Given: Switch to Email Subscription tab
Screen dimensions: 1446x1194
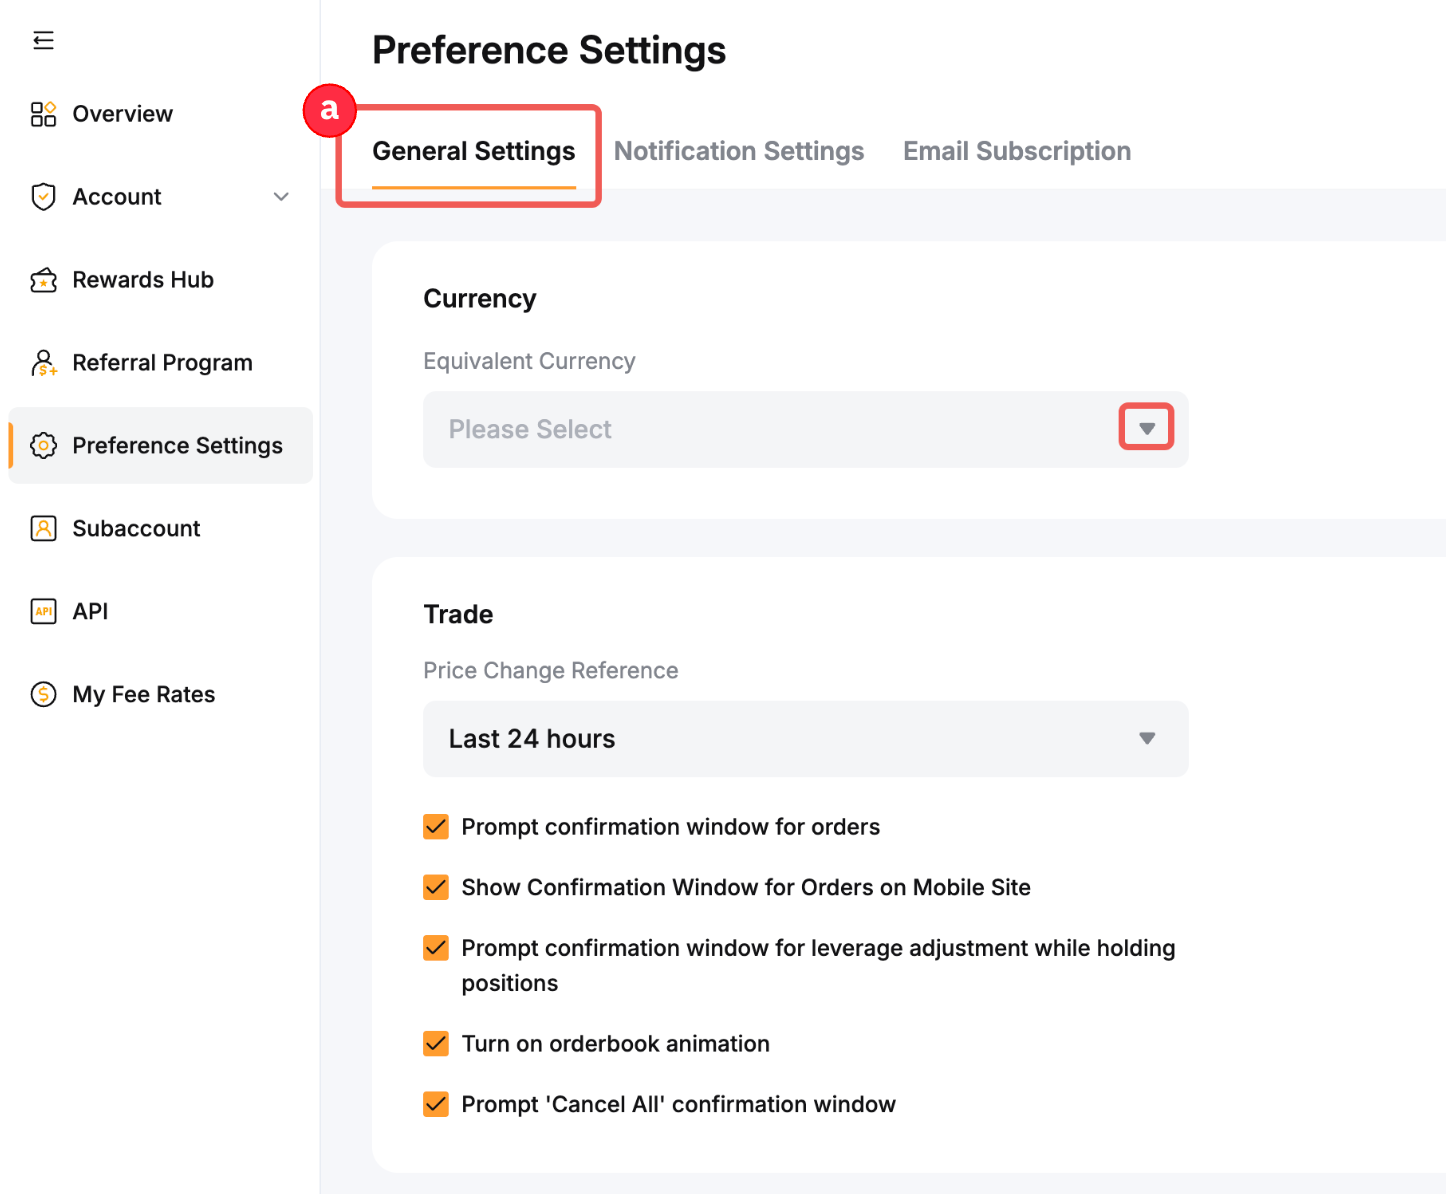Looking at the screenshot, I should 1016,151.
